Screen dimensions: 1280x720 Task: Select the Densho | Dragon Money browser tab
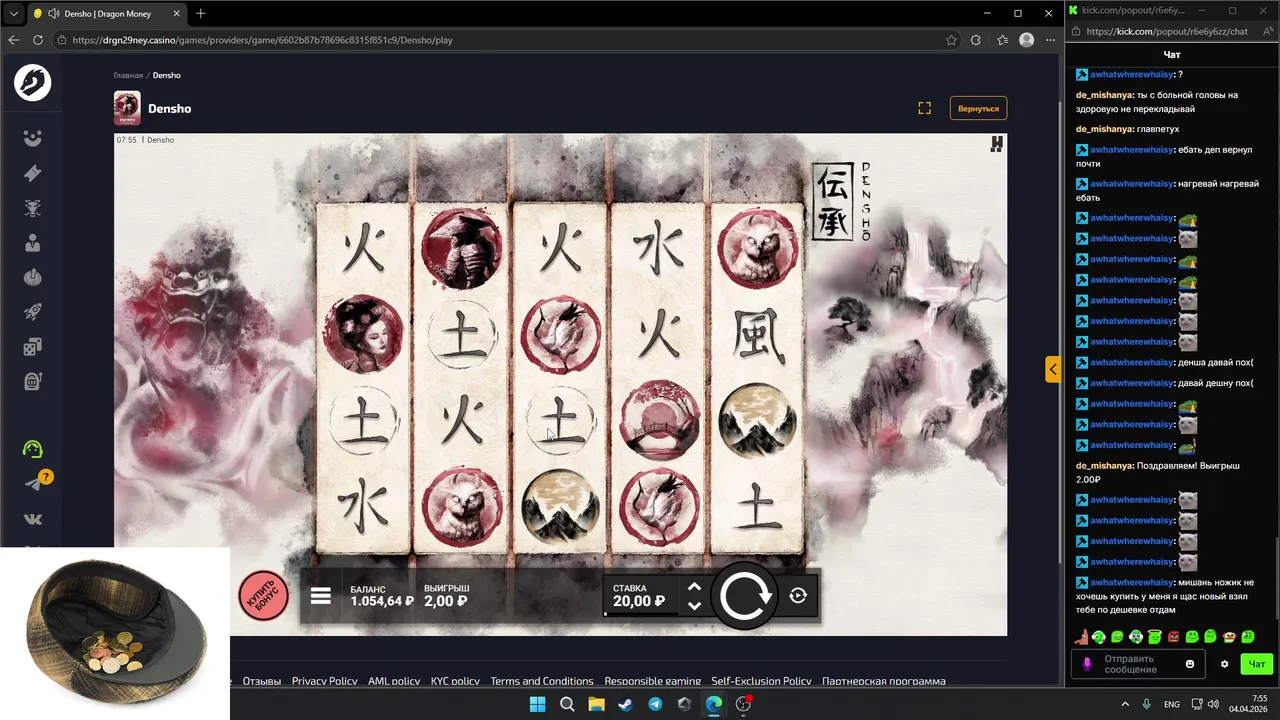point(105,13)
